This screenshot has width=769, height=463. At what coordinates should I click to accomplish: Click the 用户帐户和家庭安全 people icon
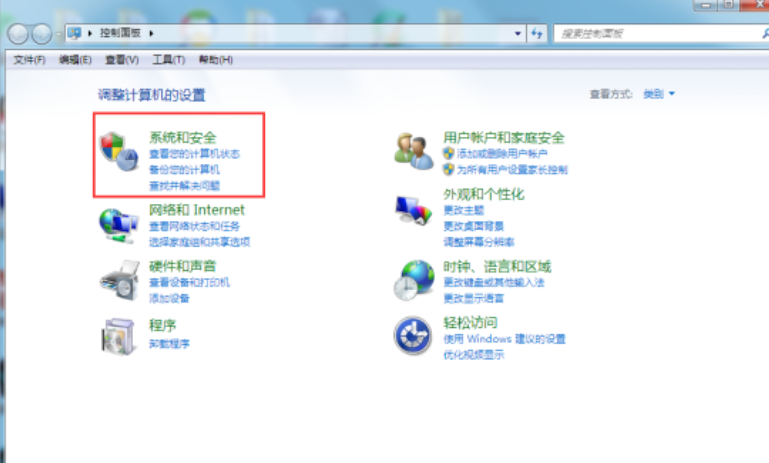[x=413, y=151]
